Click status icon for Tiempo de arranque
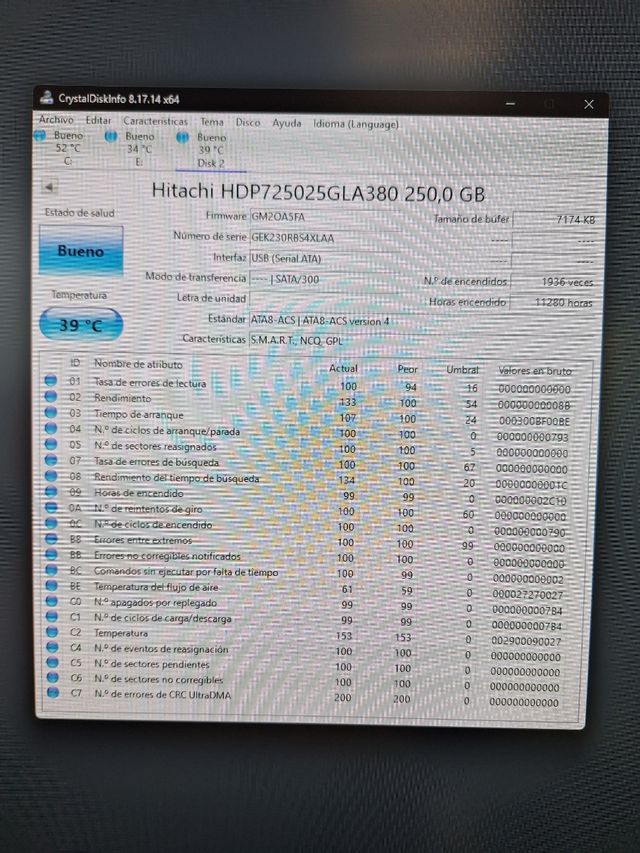Image resolution: width=640 pixels, height=853 pixels. click(x=51, y=412)
